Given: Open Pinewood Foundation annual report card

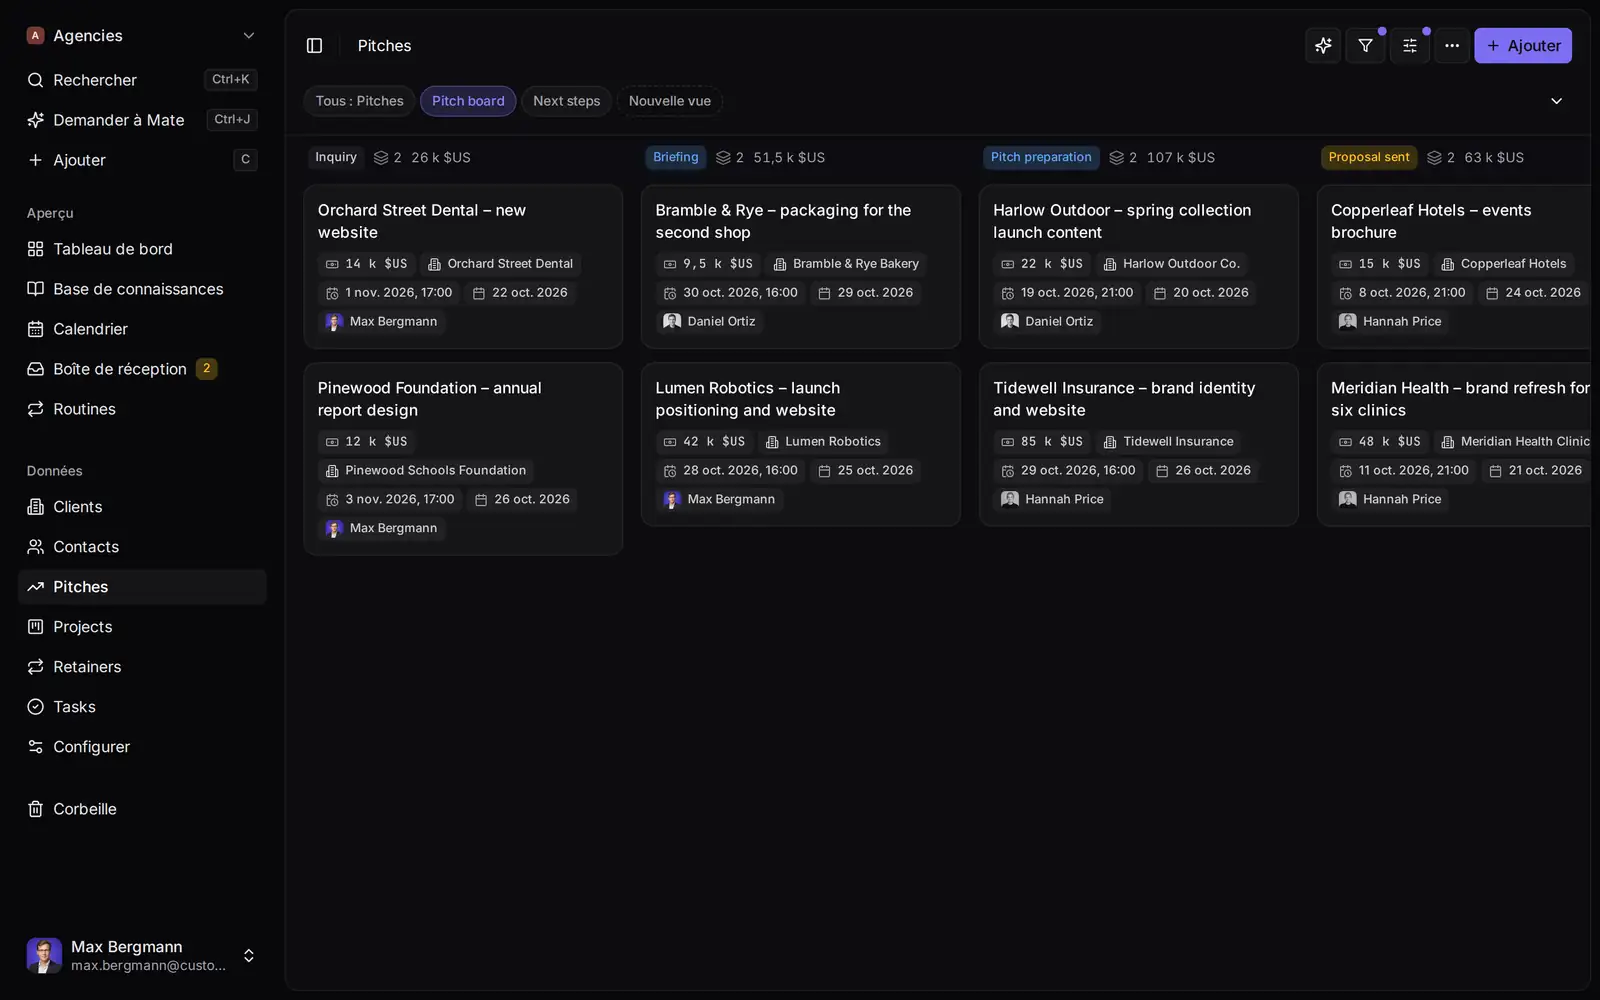Looking at the screenshot, I should click(463, 459).
